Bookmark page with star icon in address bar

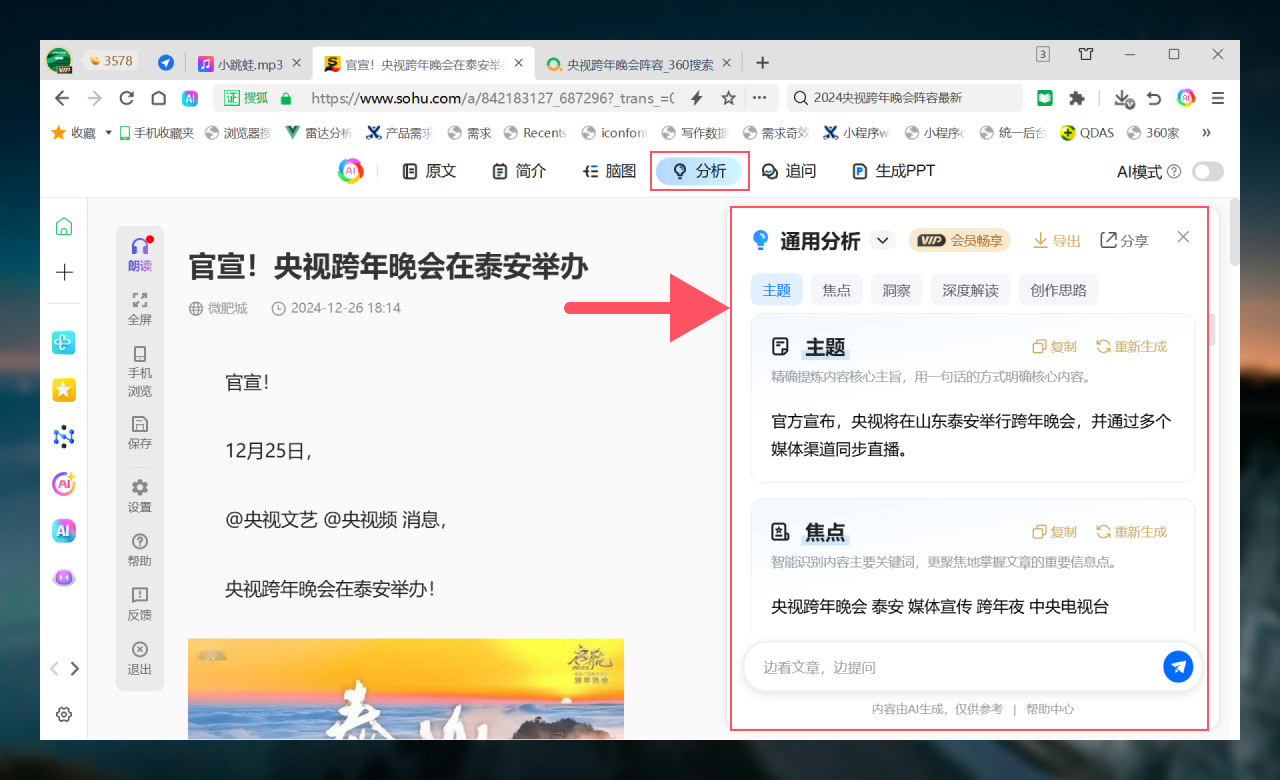pos(729,98)
